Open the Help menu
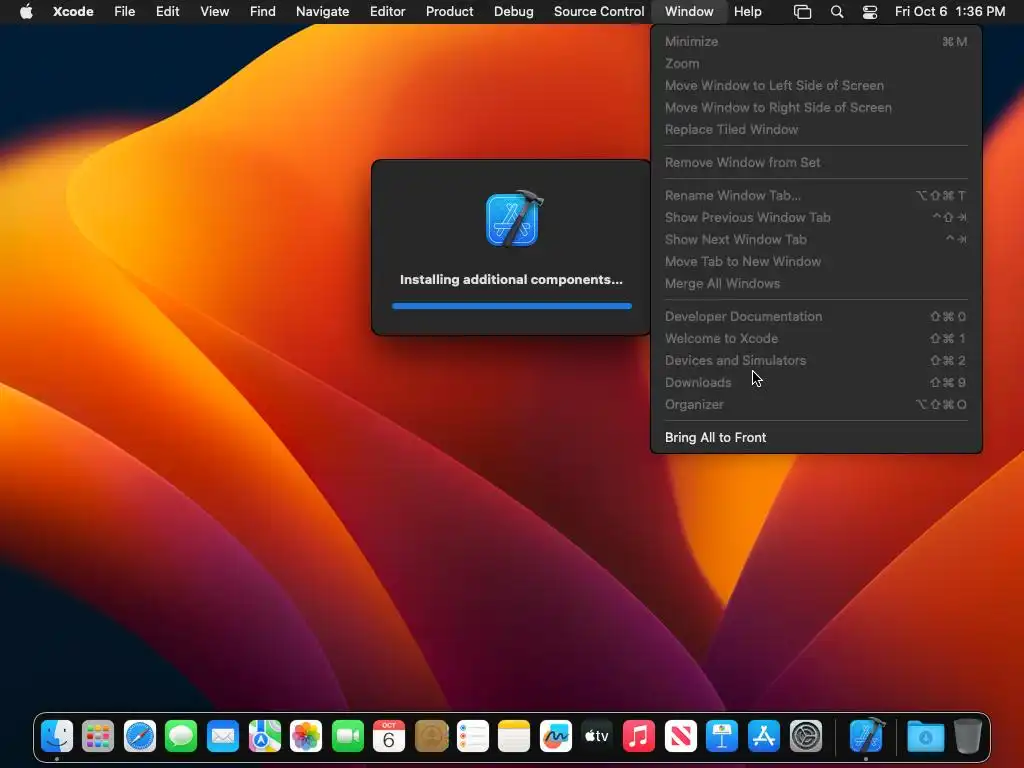This screenshot has height=768, width=1024. [x=748, y=11]
